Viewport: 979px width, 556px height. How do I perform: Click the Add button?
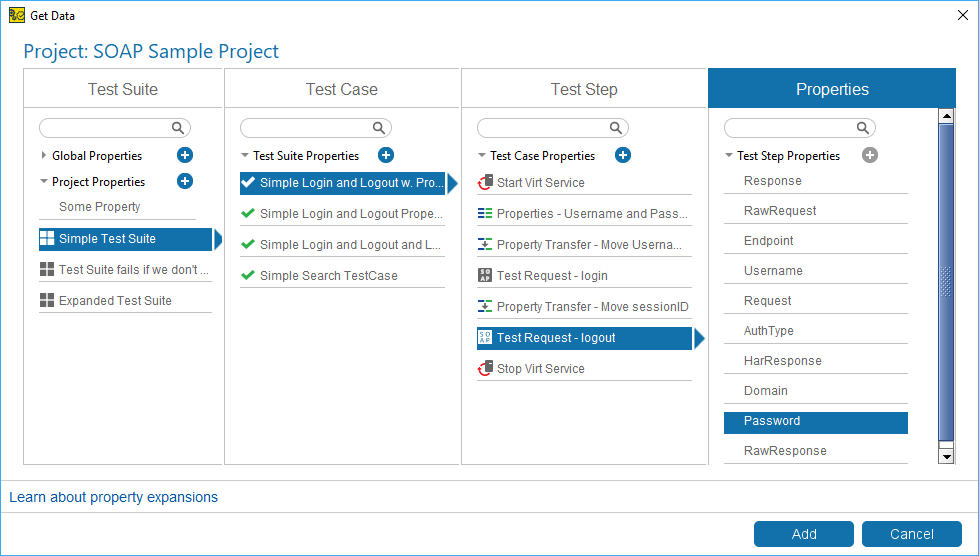(804, 534)
